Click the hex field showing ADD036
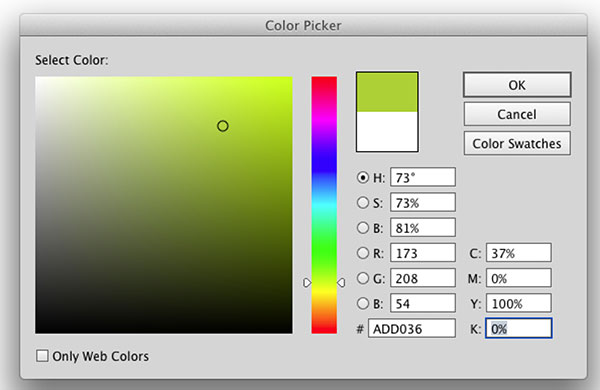 (x=412, y=328)
